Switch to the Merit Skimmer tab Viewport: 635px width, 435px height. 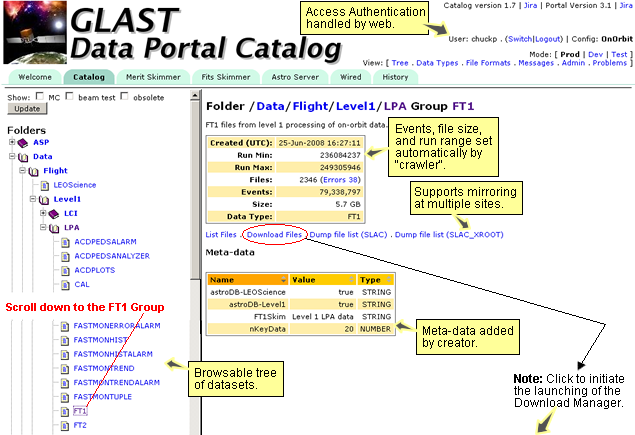click(153, 77)
